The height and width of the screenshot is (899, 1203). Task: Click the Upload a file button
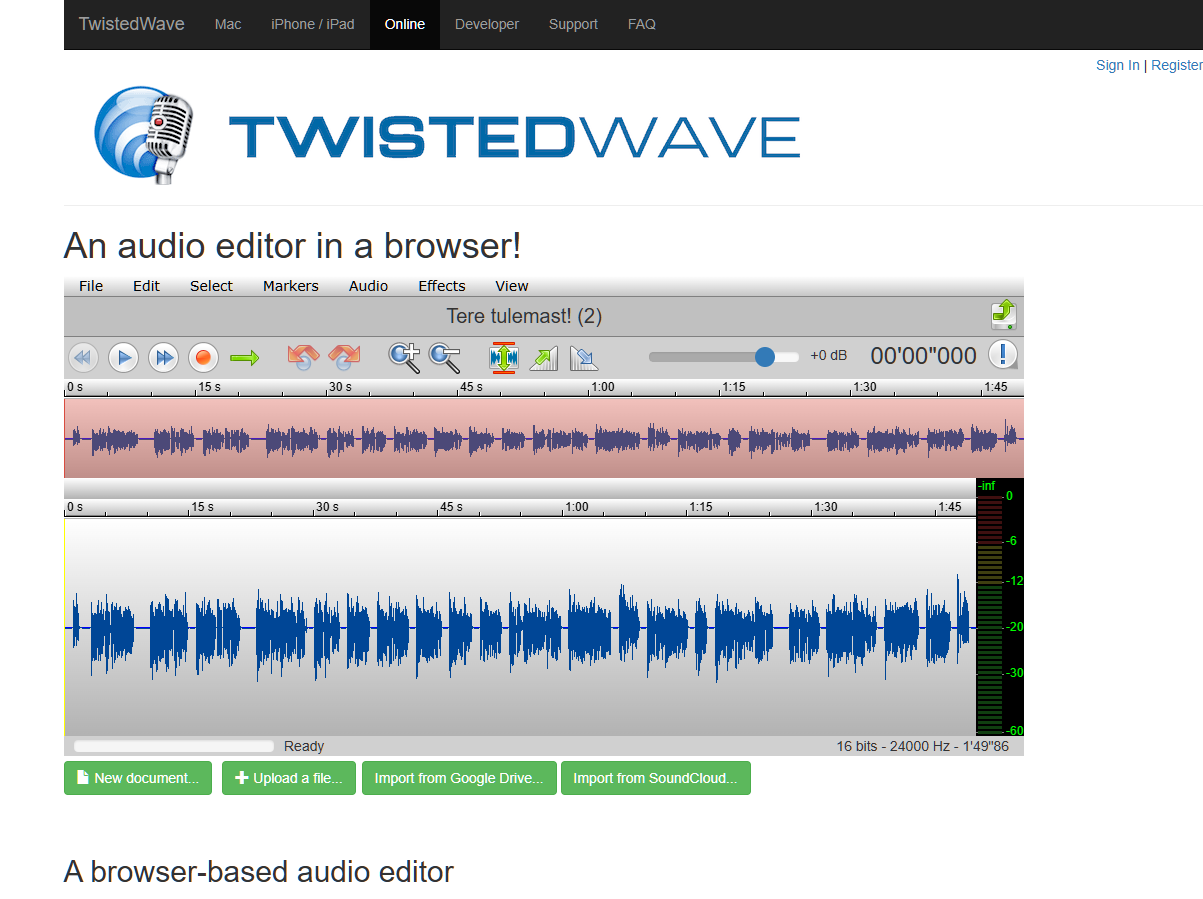289,778
